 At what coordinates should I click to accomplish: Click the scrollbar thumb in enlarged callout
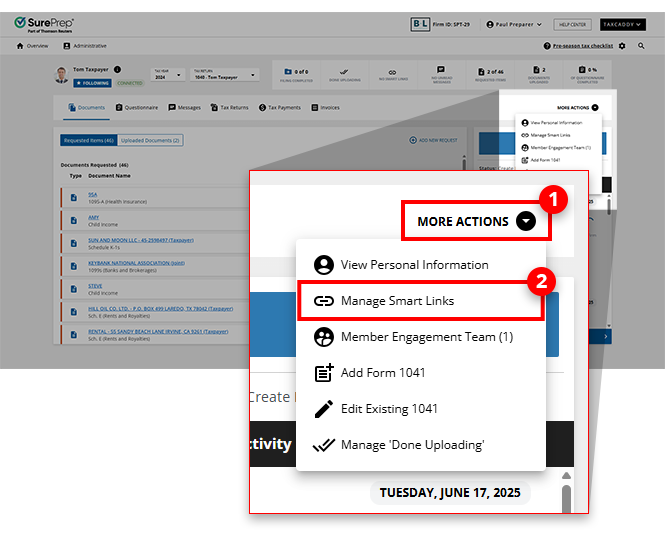pyautogui.click(x=566, y=499)
